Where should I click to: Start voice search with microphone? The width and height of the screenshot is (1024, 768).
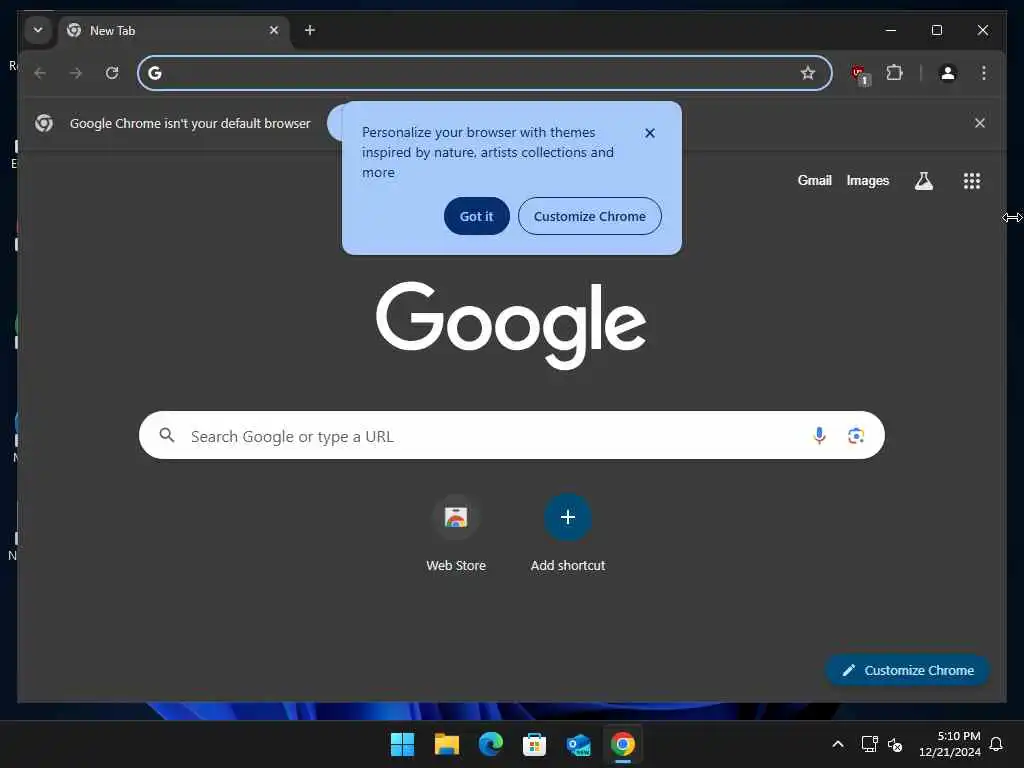pyautogui.click(x=819, y=435)
